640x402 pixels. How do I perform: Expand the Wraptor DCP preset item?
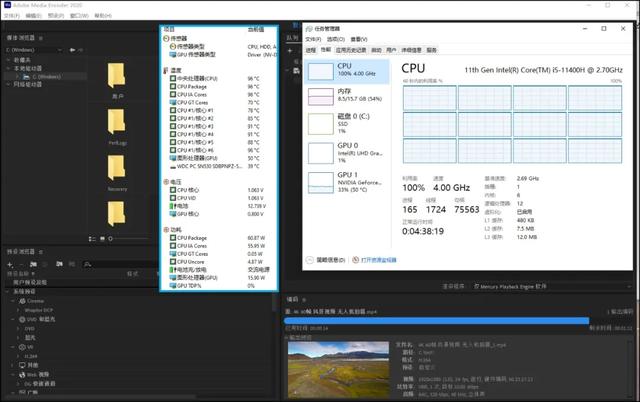point(18,310)
